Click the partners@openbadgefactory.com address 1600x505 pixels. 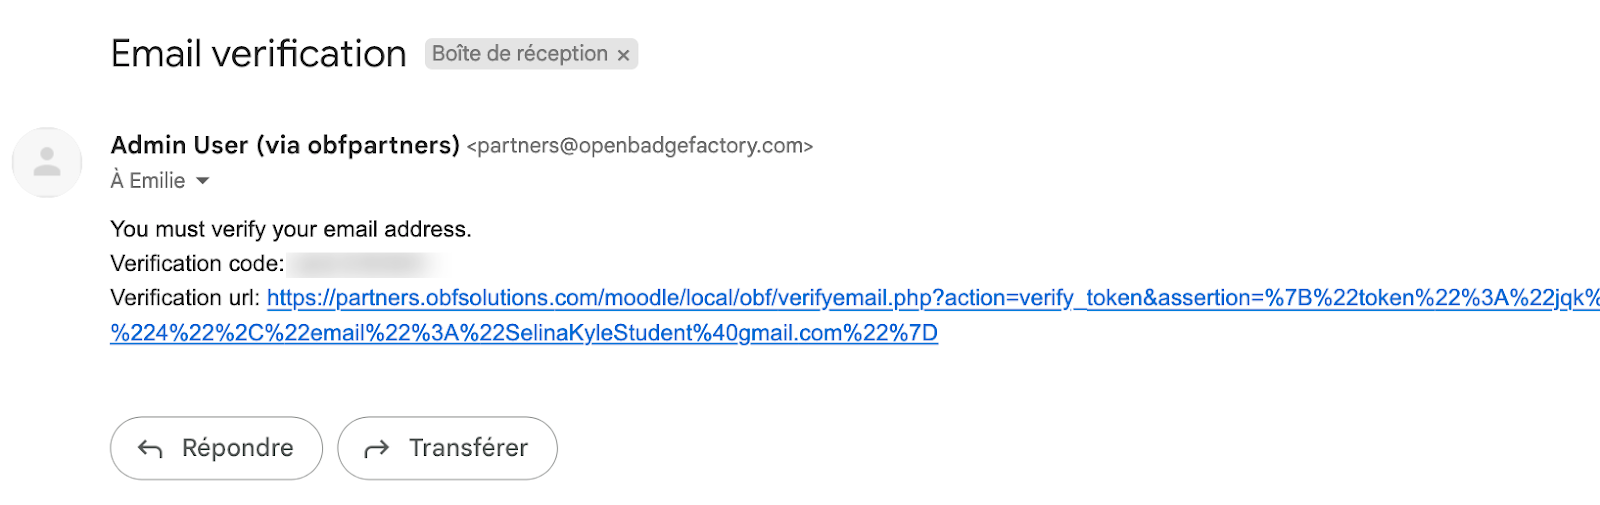coord(640,146)
